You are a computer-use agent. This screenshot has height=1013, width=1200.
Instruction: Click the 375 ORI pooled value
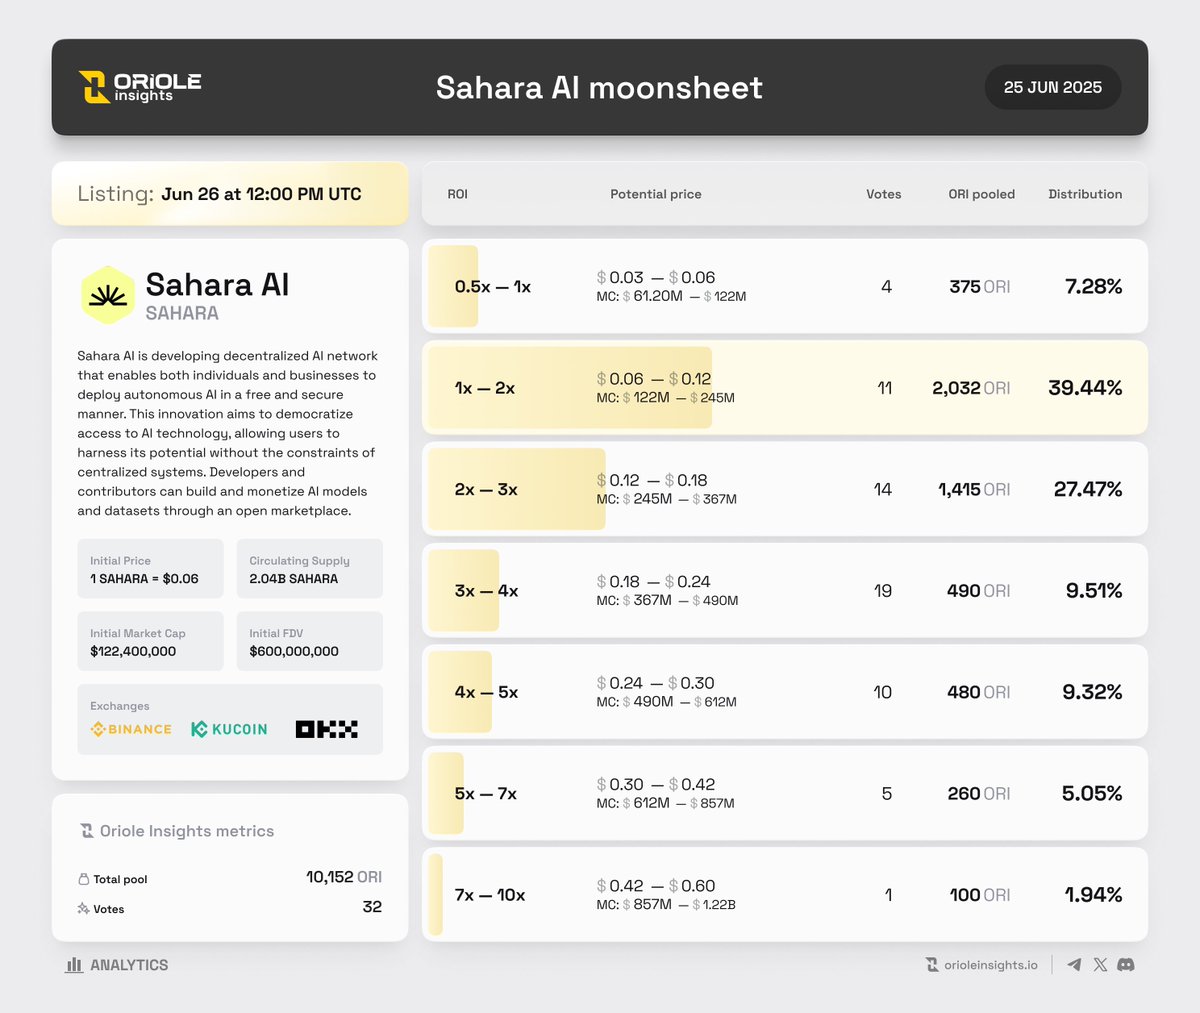point(980,286)
